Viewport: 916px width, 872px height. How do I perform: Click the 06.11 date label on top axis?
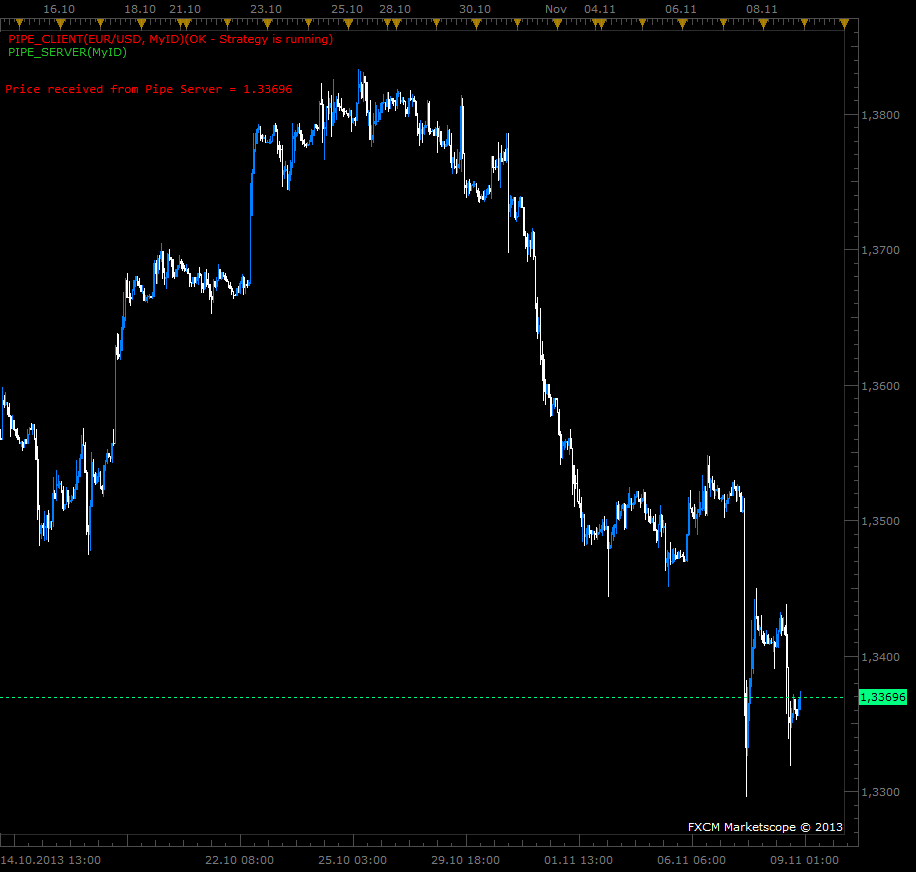tap(681, 9)
